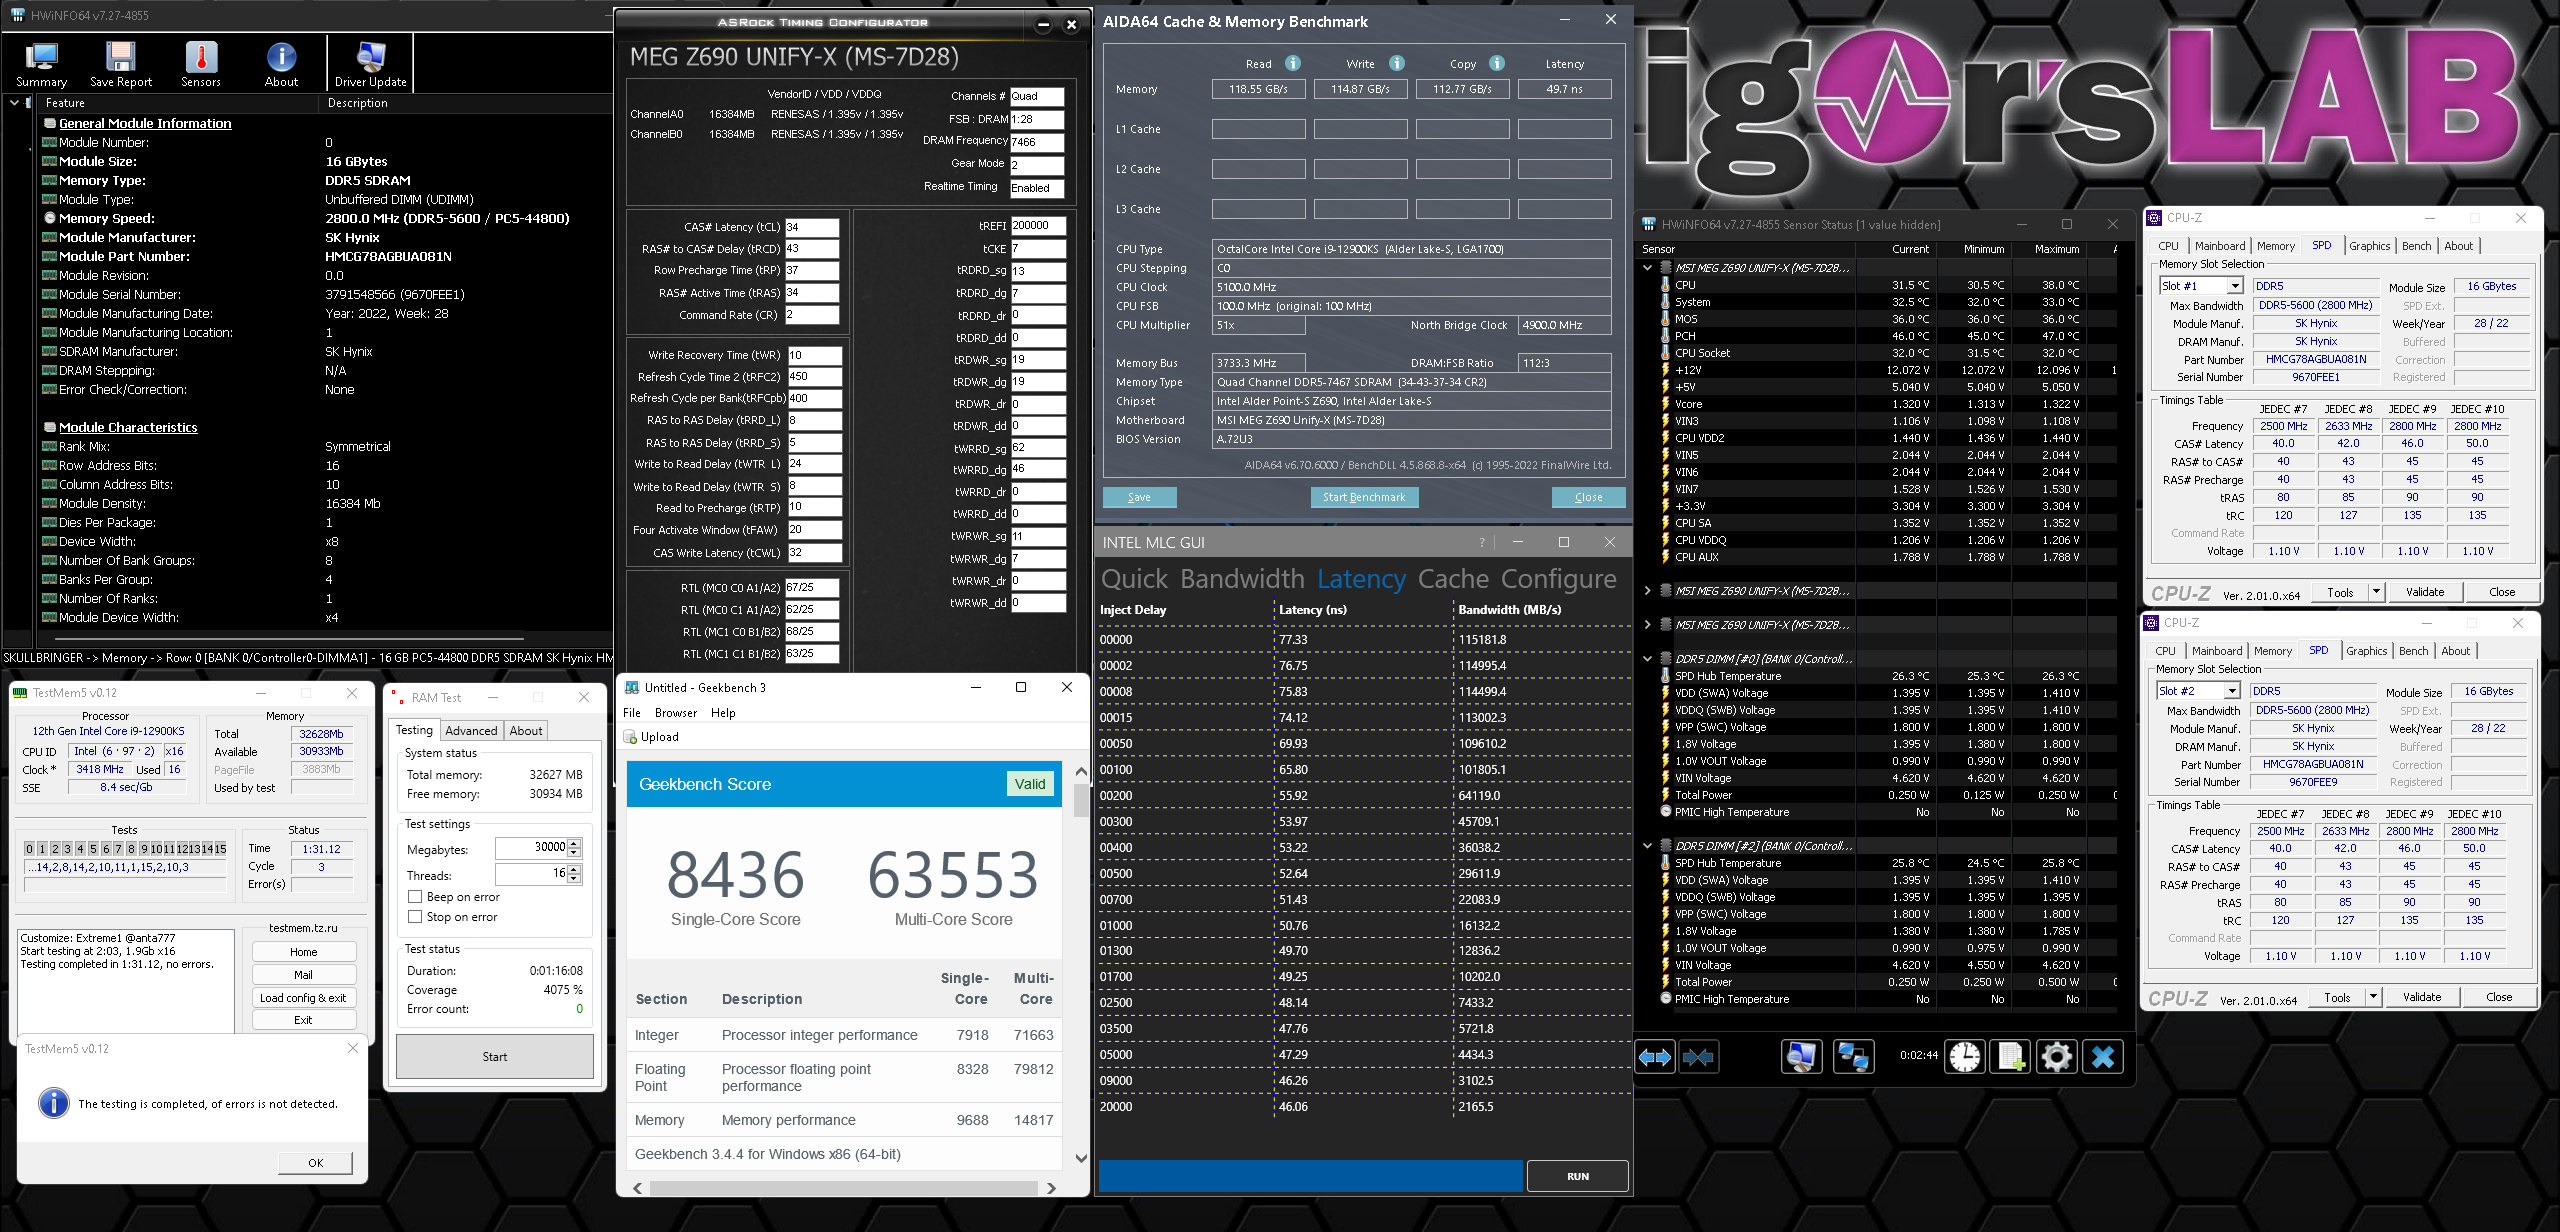2560x1232 pixels.
Task: Click the collapse-columns inward arrows icon in sensor window
Action: click(x=1699, y=1057)
